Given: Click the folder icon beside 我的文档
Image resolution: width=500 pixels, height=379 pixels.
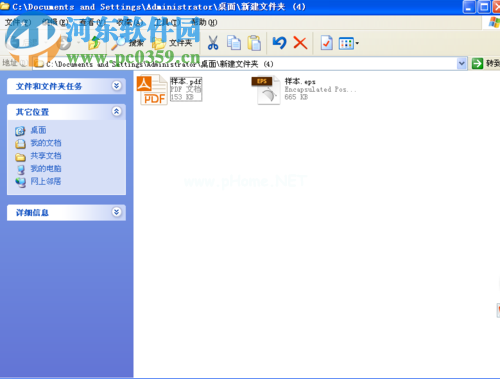Looking at the screenshot, I should click(x=20, y=144).
